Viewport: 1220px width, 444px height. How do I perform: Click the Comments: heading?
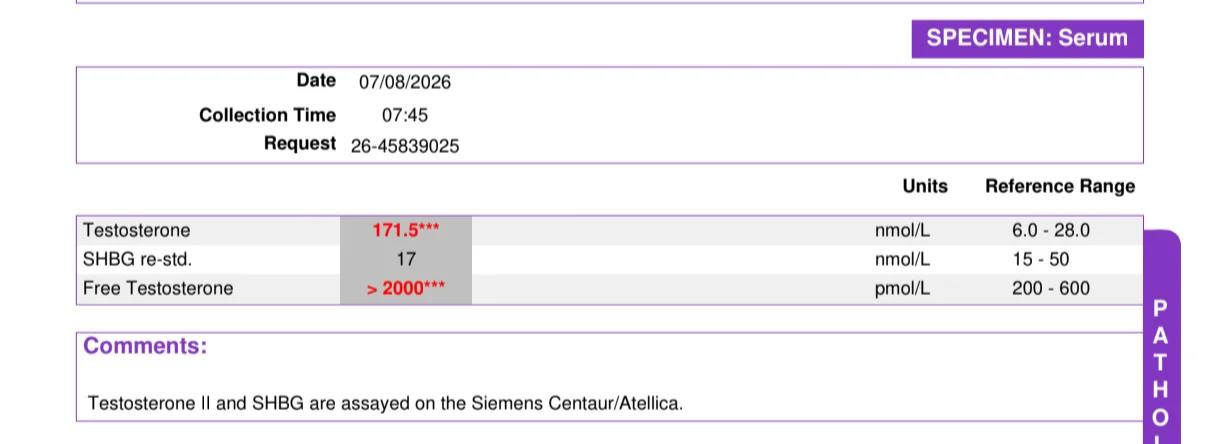[145, 346]
